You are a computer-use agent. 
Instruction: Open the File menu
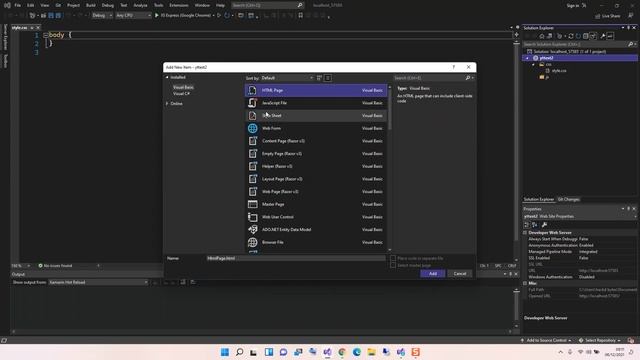click(x=18, y=5)
